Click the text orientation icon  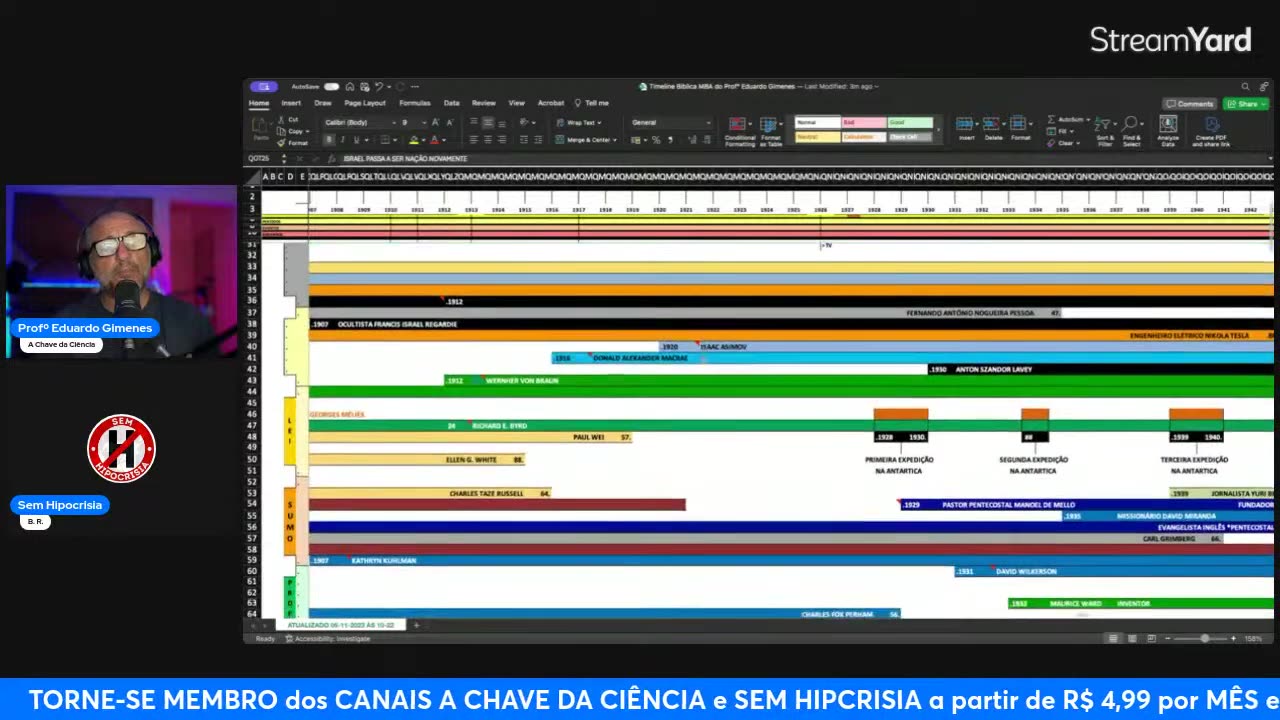523,122
